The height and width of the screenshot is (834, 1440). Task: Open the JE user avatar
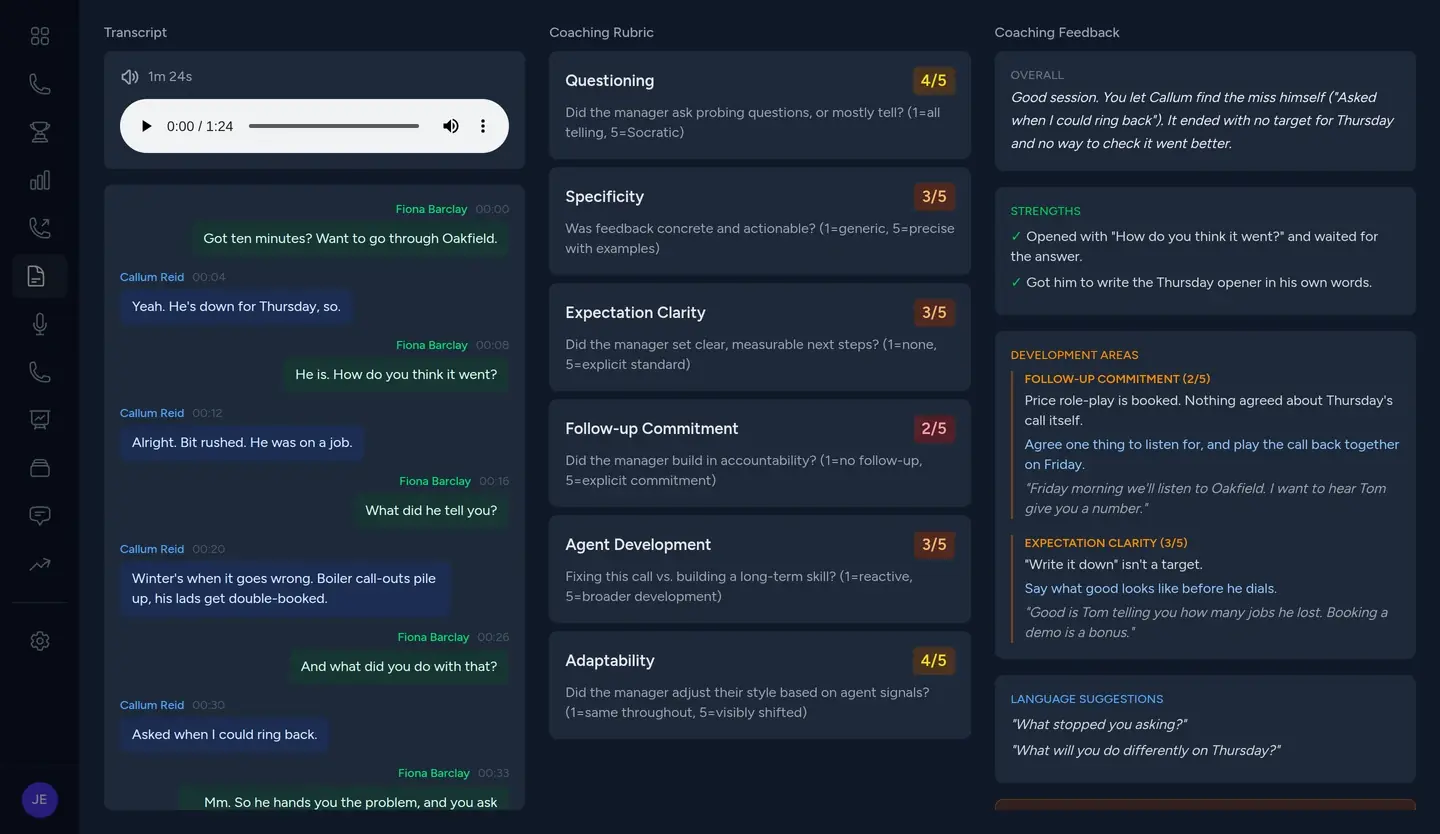[x=40, y=800]
